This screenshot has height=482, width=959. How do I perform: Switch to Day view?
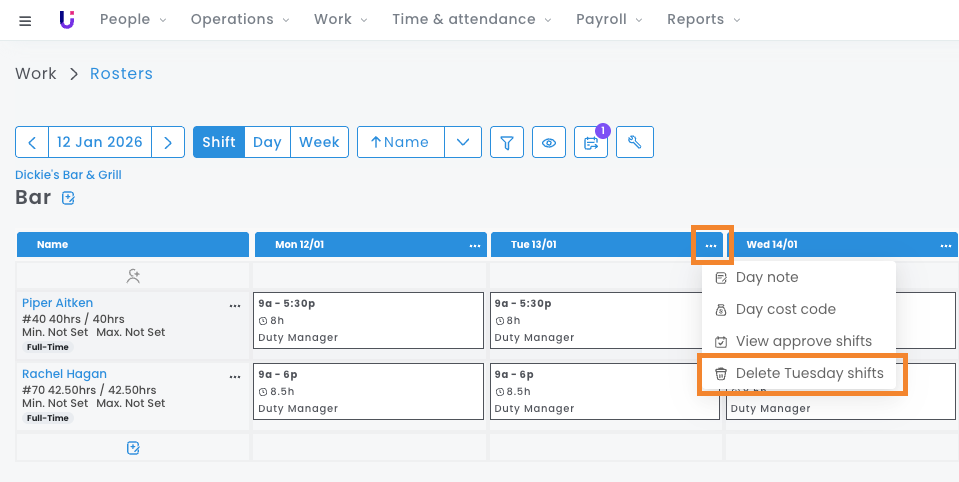(x=267, y=142)
